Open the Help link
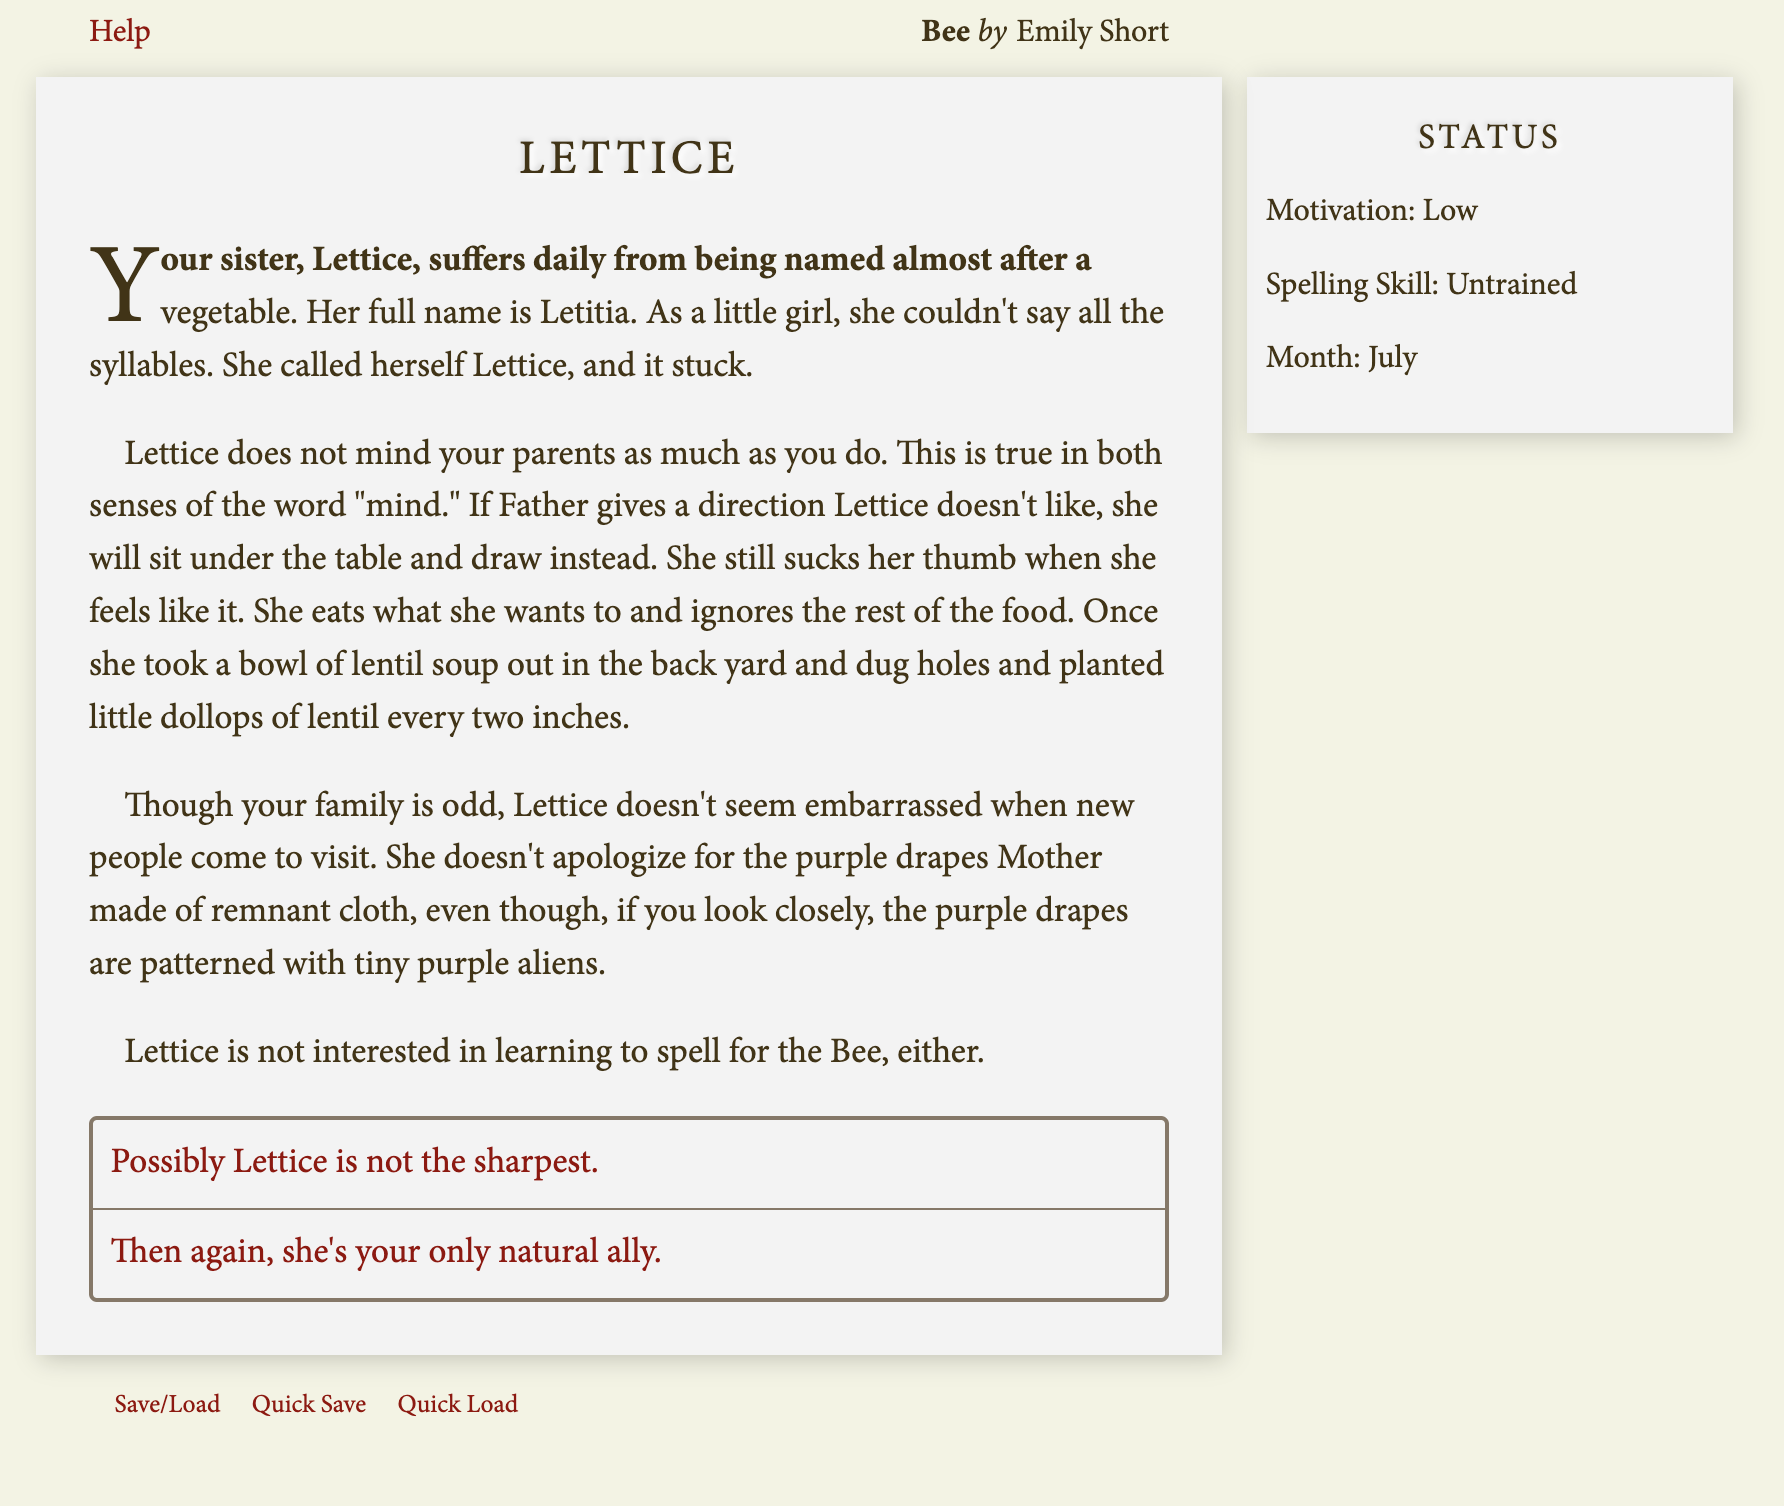The width and height of the screenshot is (1784, 1506). [120, 32]
